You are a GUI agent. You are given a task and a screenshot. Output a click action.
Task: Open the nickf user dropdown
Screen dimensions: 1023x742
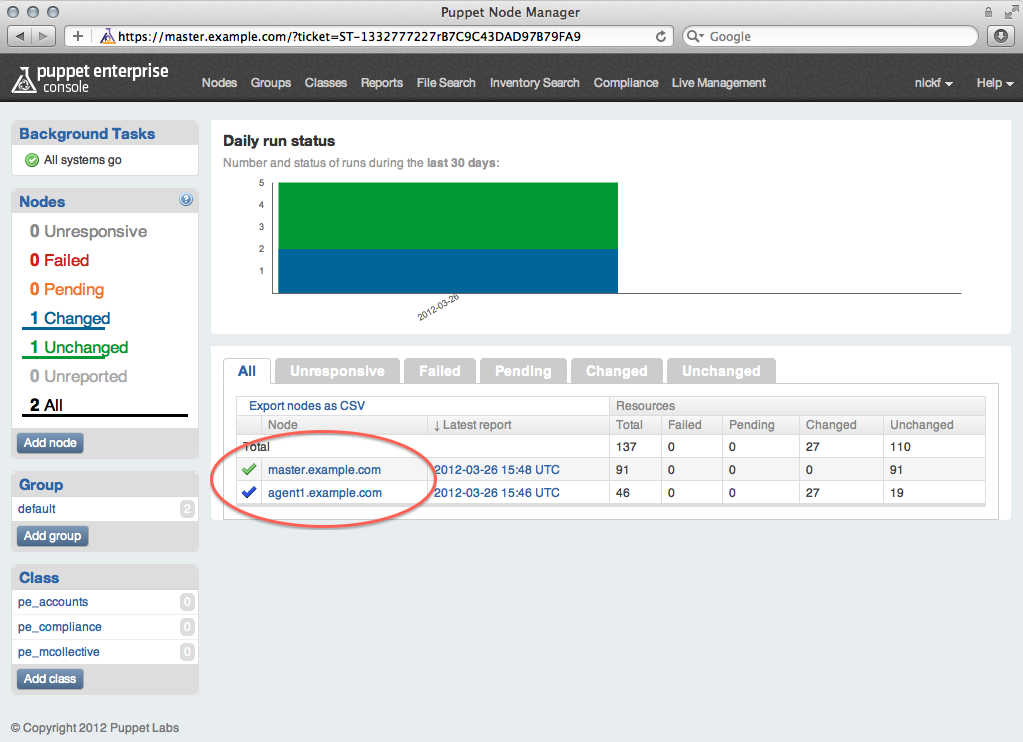pyautogui.click(x=933, y=83)
